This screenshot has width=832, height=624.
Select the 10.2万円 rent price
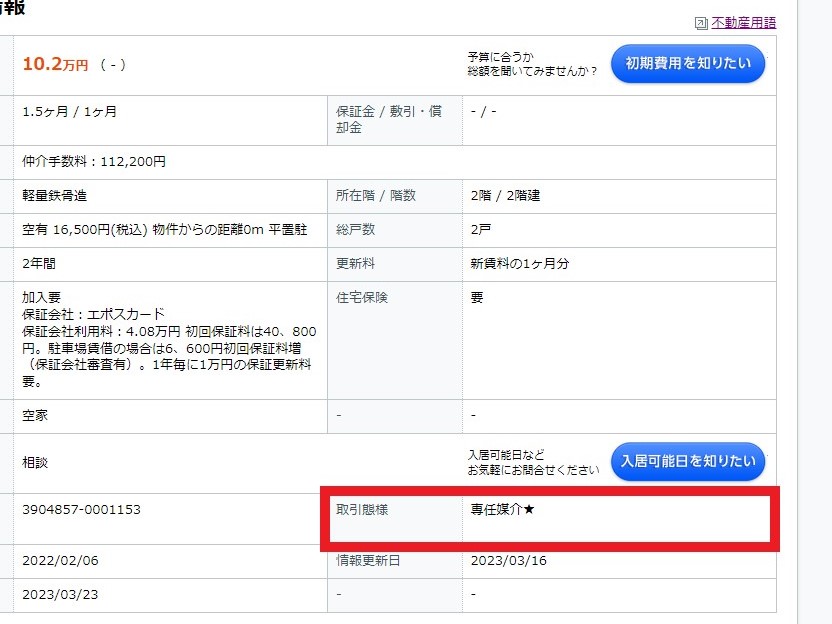[55, 64]
